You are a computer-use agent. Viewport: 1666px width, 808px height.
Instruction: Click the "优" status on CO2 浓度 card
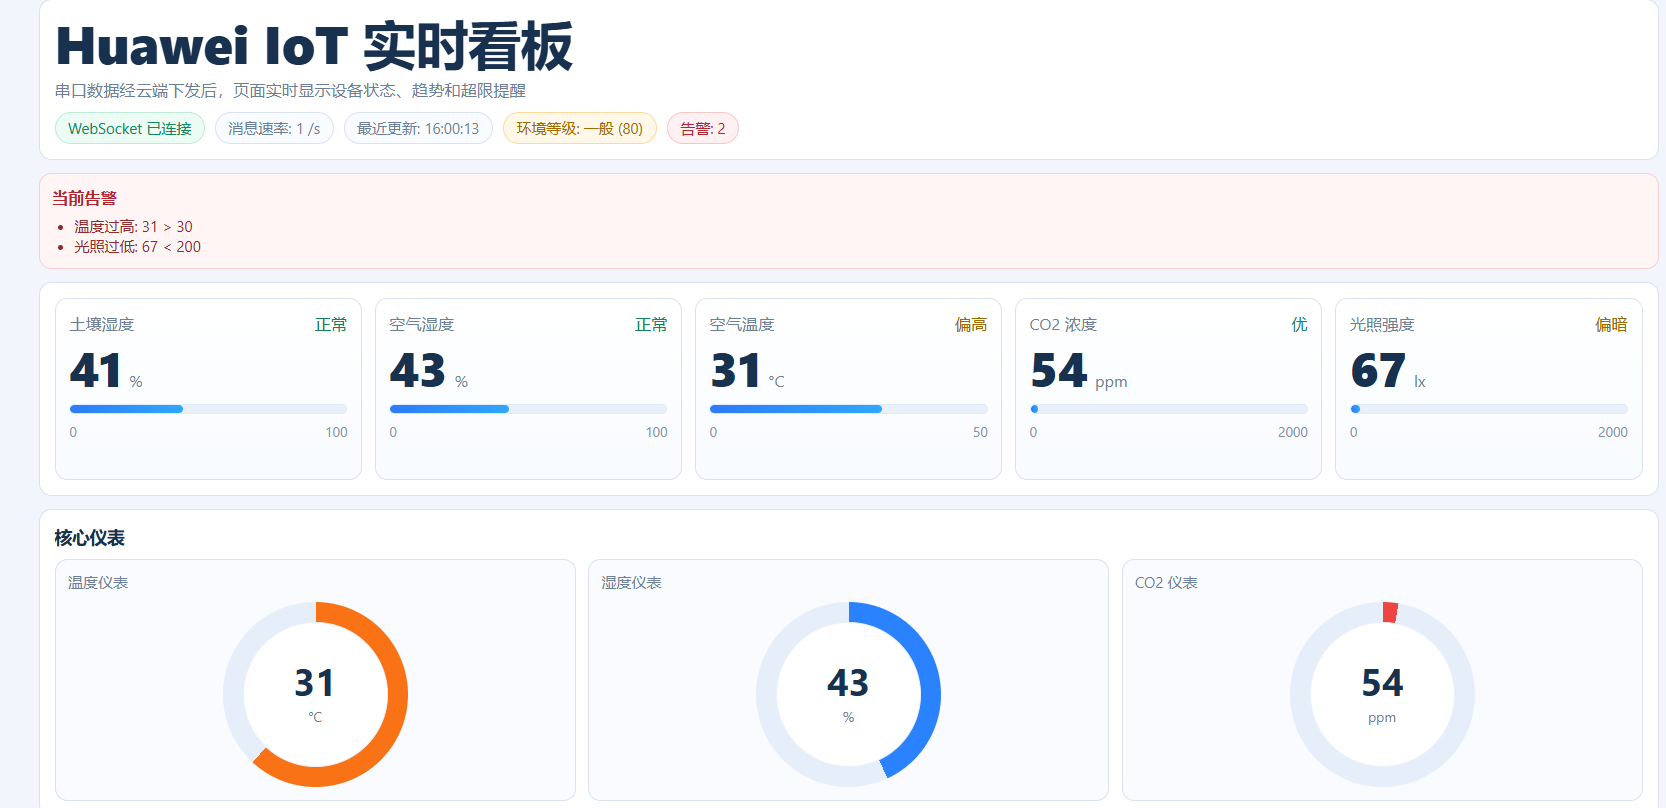[1299, 325]
